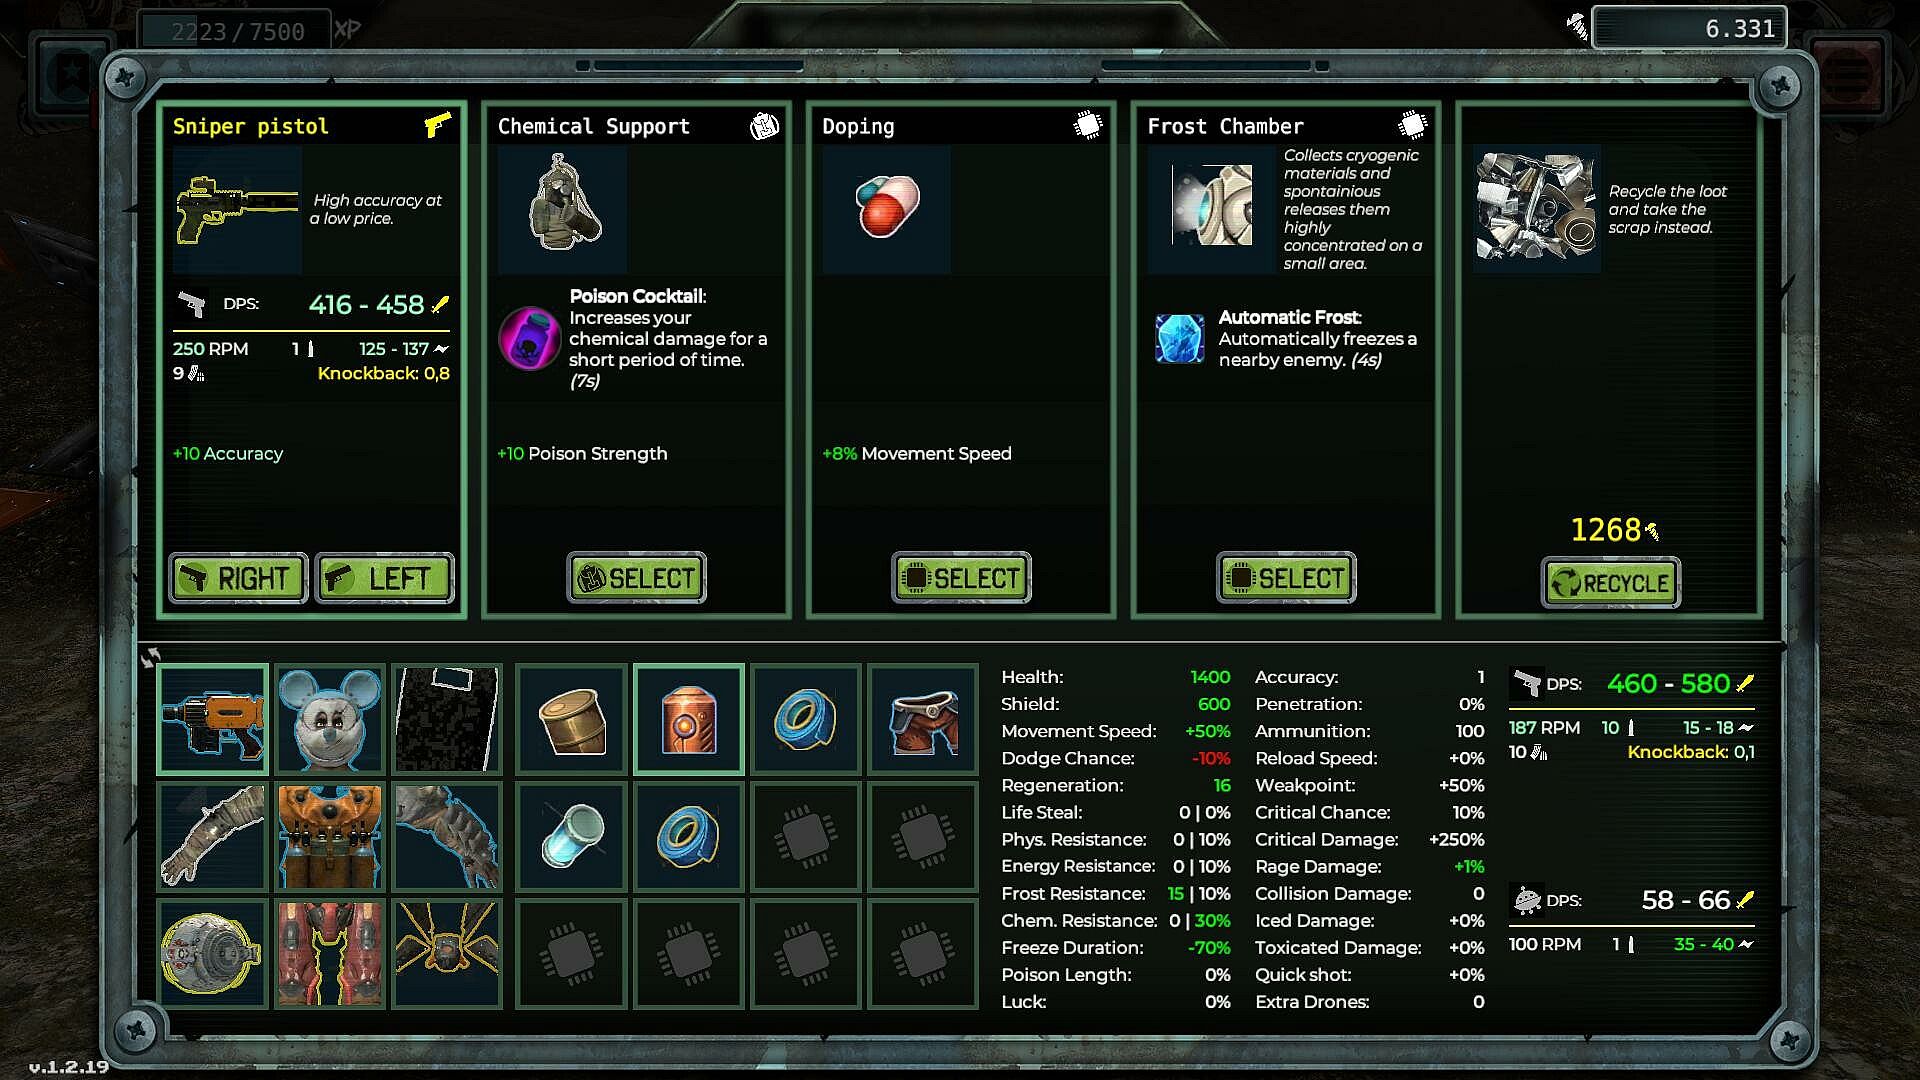1920x1080 pixels.
Task: Equip Sniper pistol to LEFT hand
Action: tap(385, 578)
